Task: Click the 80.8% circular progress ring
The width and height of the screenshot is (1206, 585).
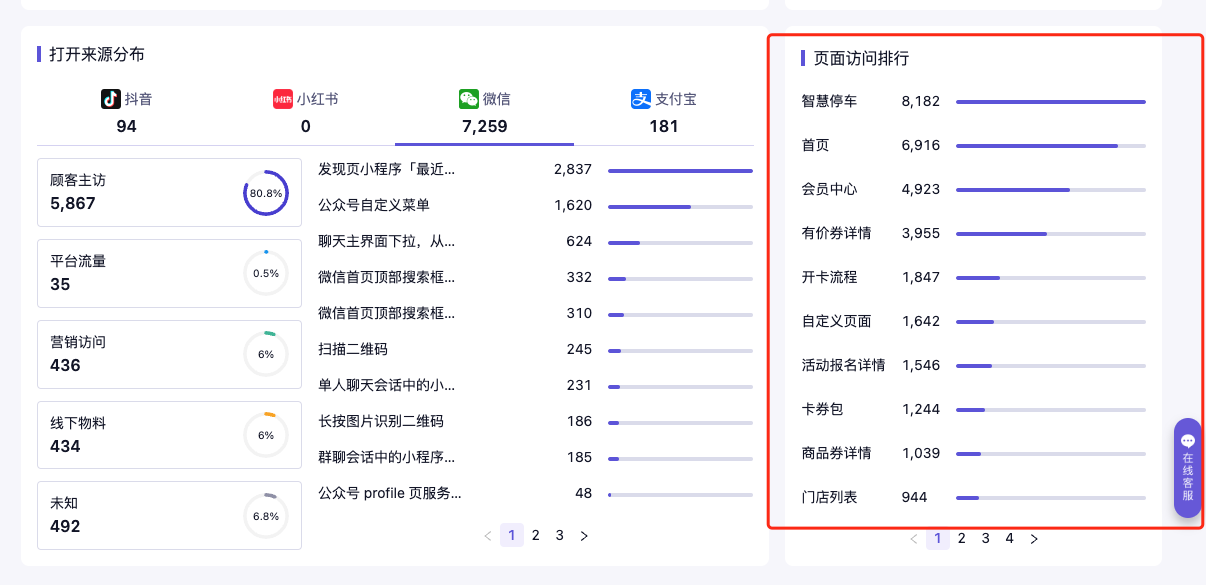Action: click(266, 193)
